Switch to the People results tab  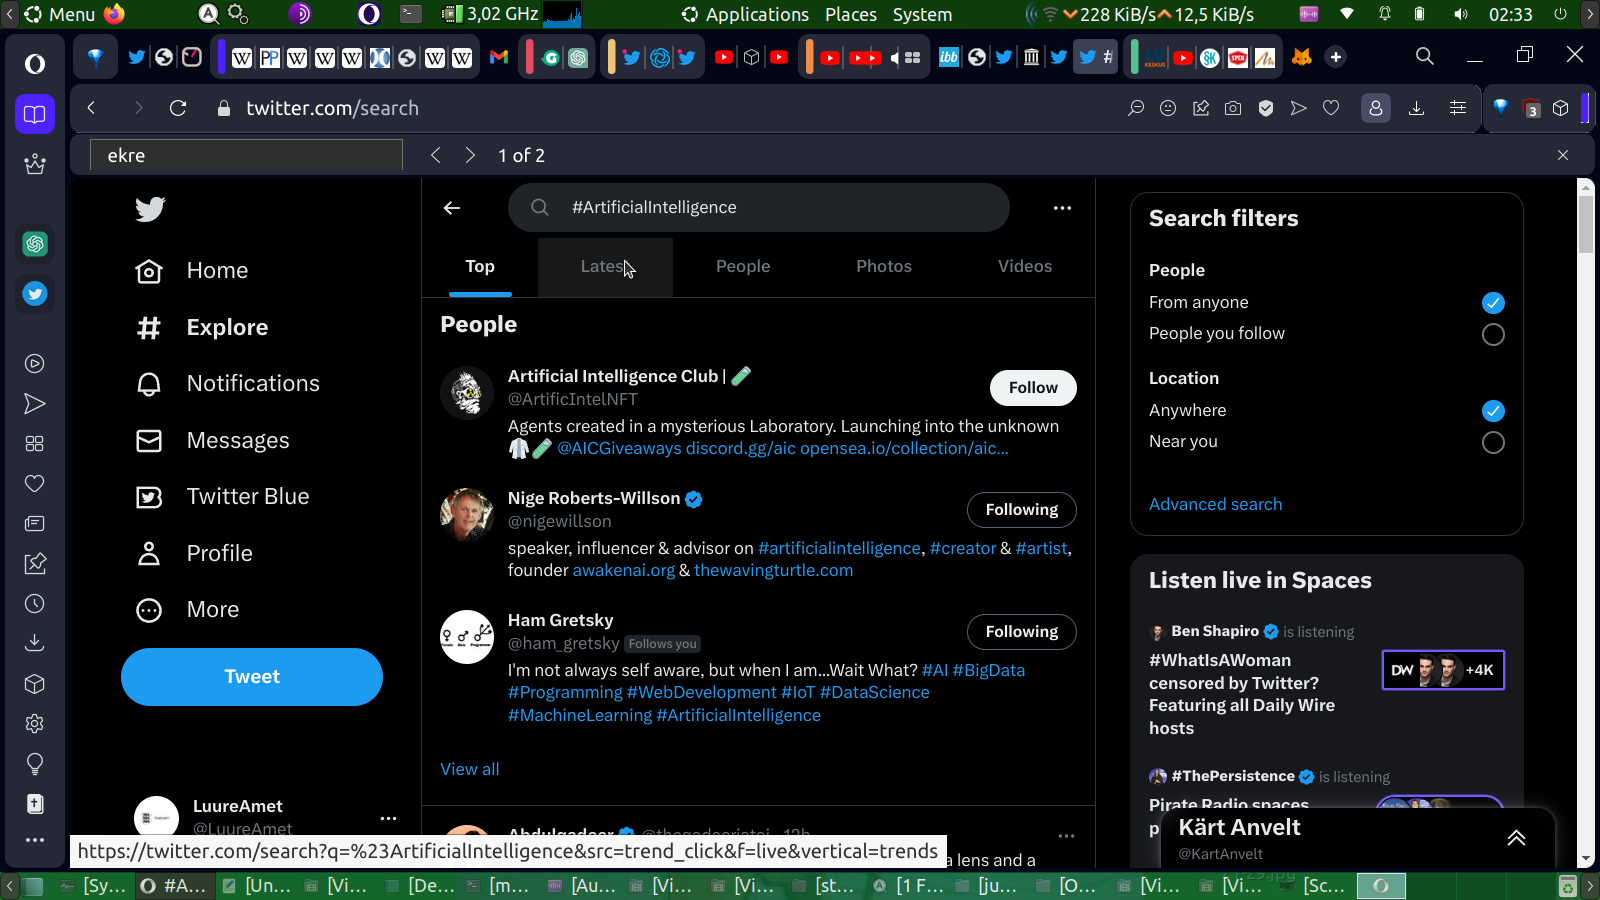point(743,267)
